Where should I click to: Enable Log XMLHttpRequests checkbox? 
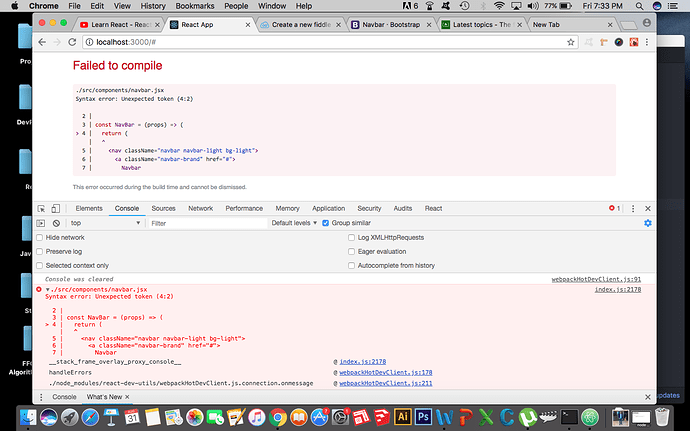click(x=351, y=238)
